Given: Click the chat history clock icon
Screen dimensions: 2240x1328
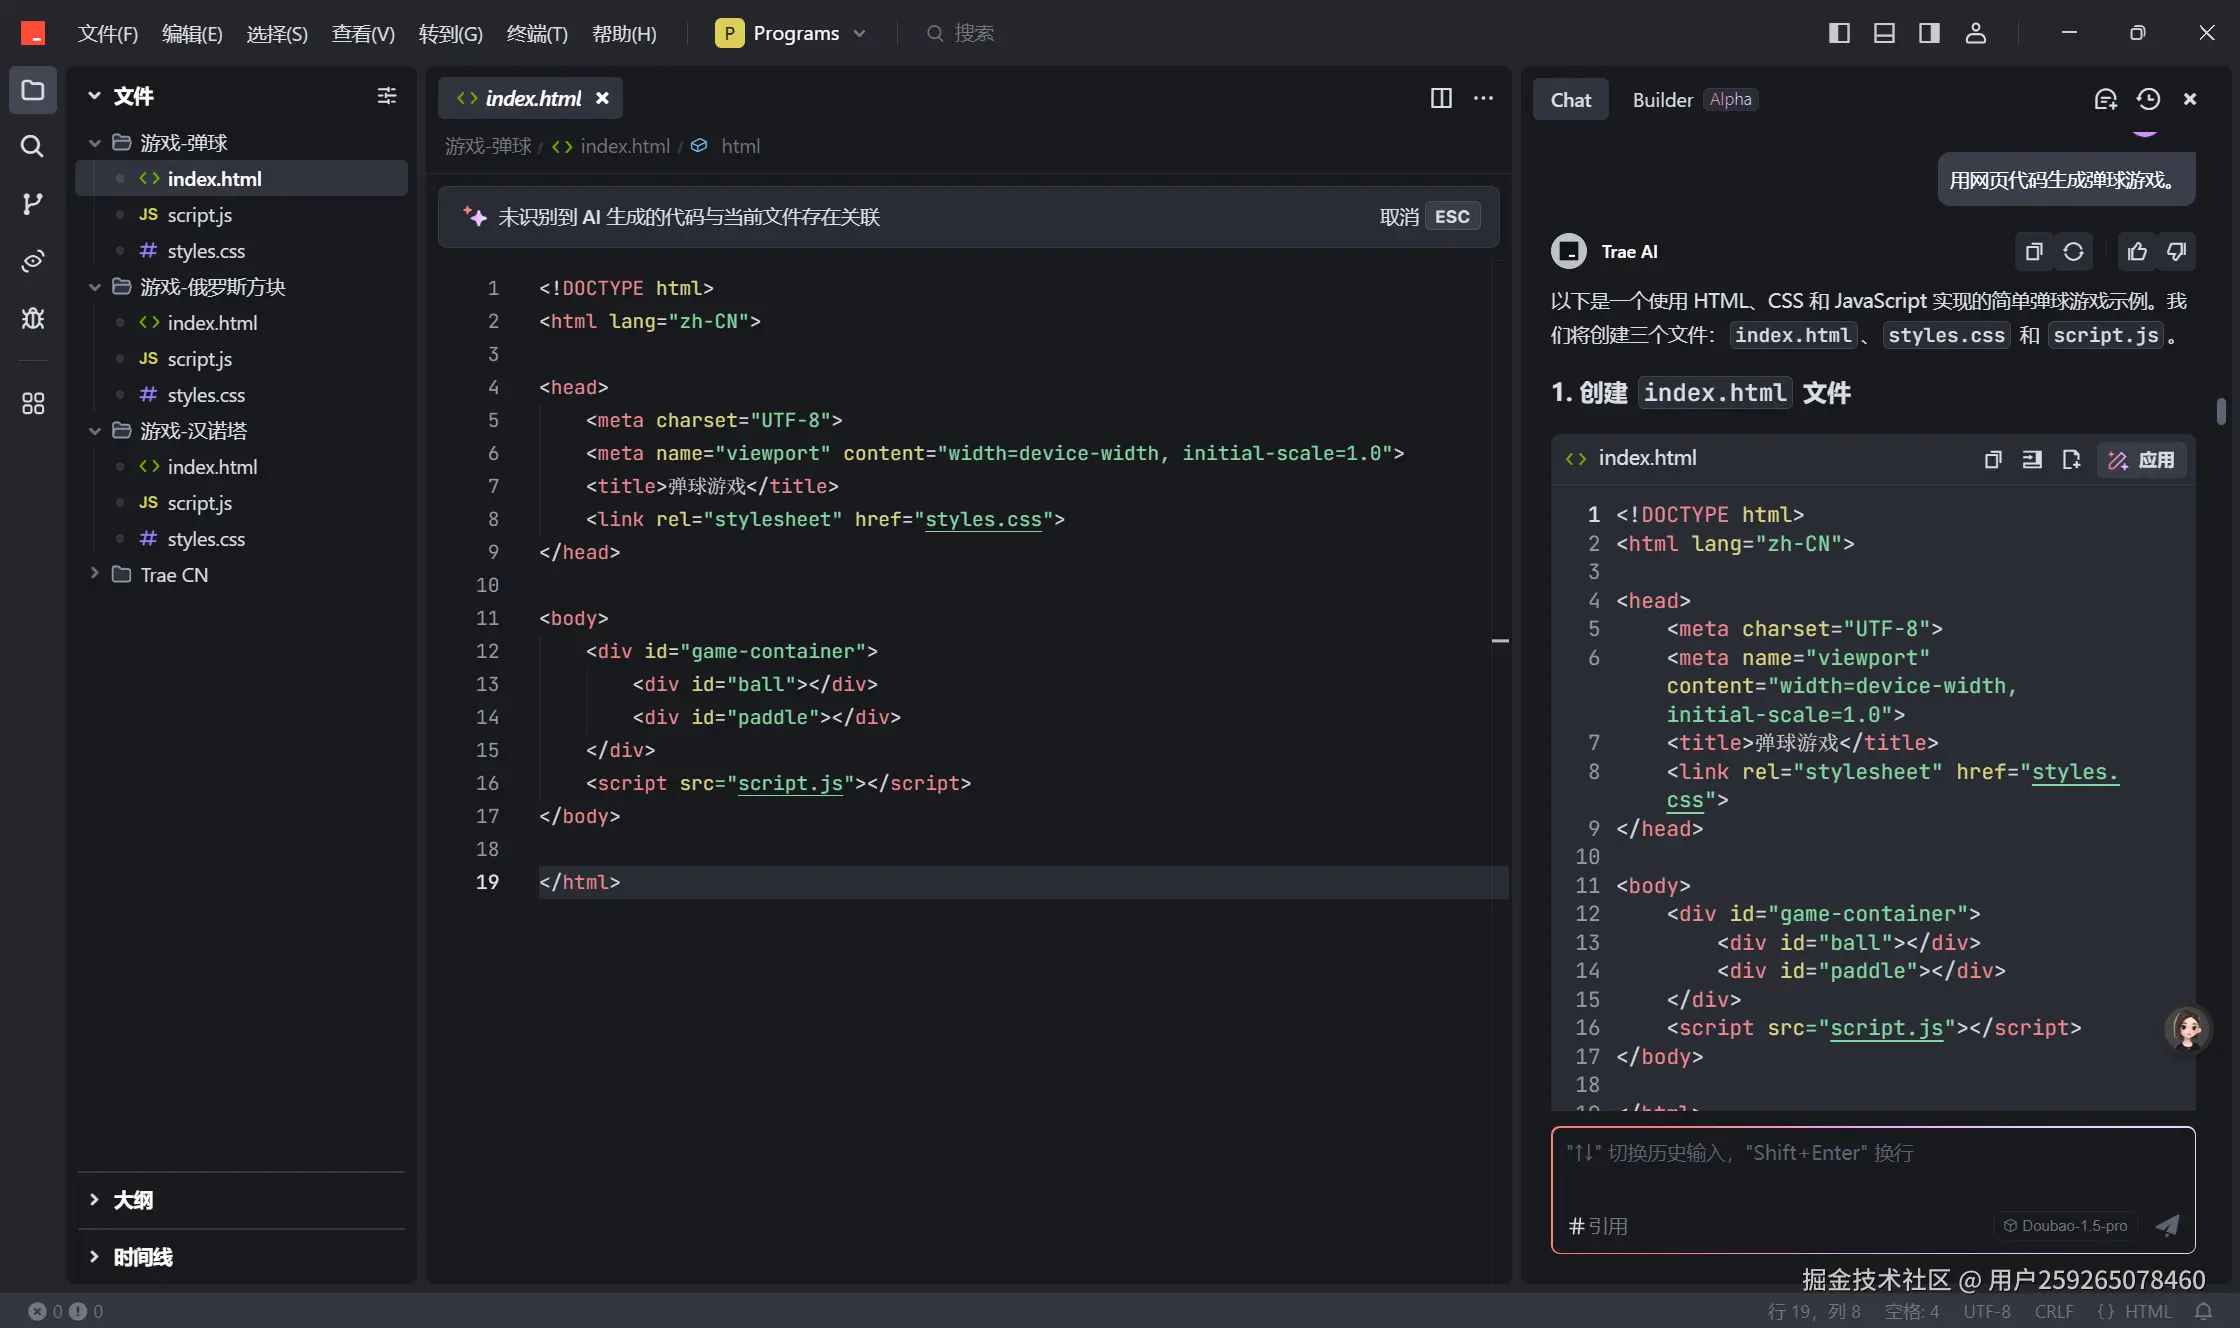Looking at the screenshot, I should tap(2148, 99).
